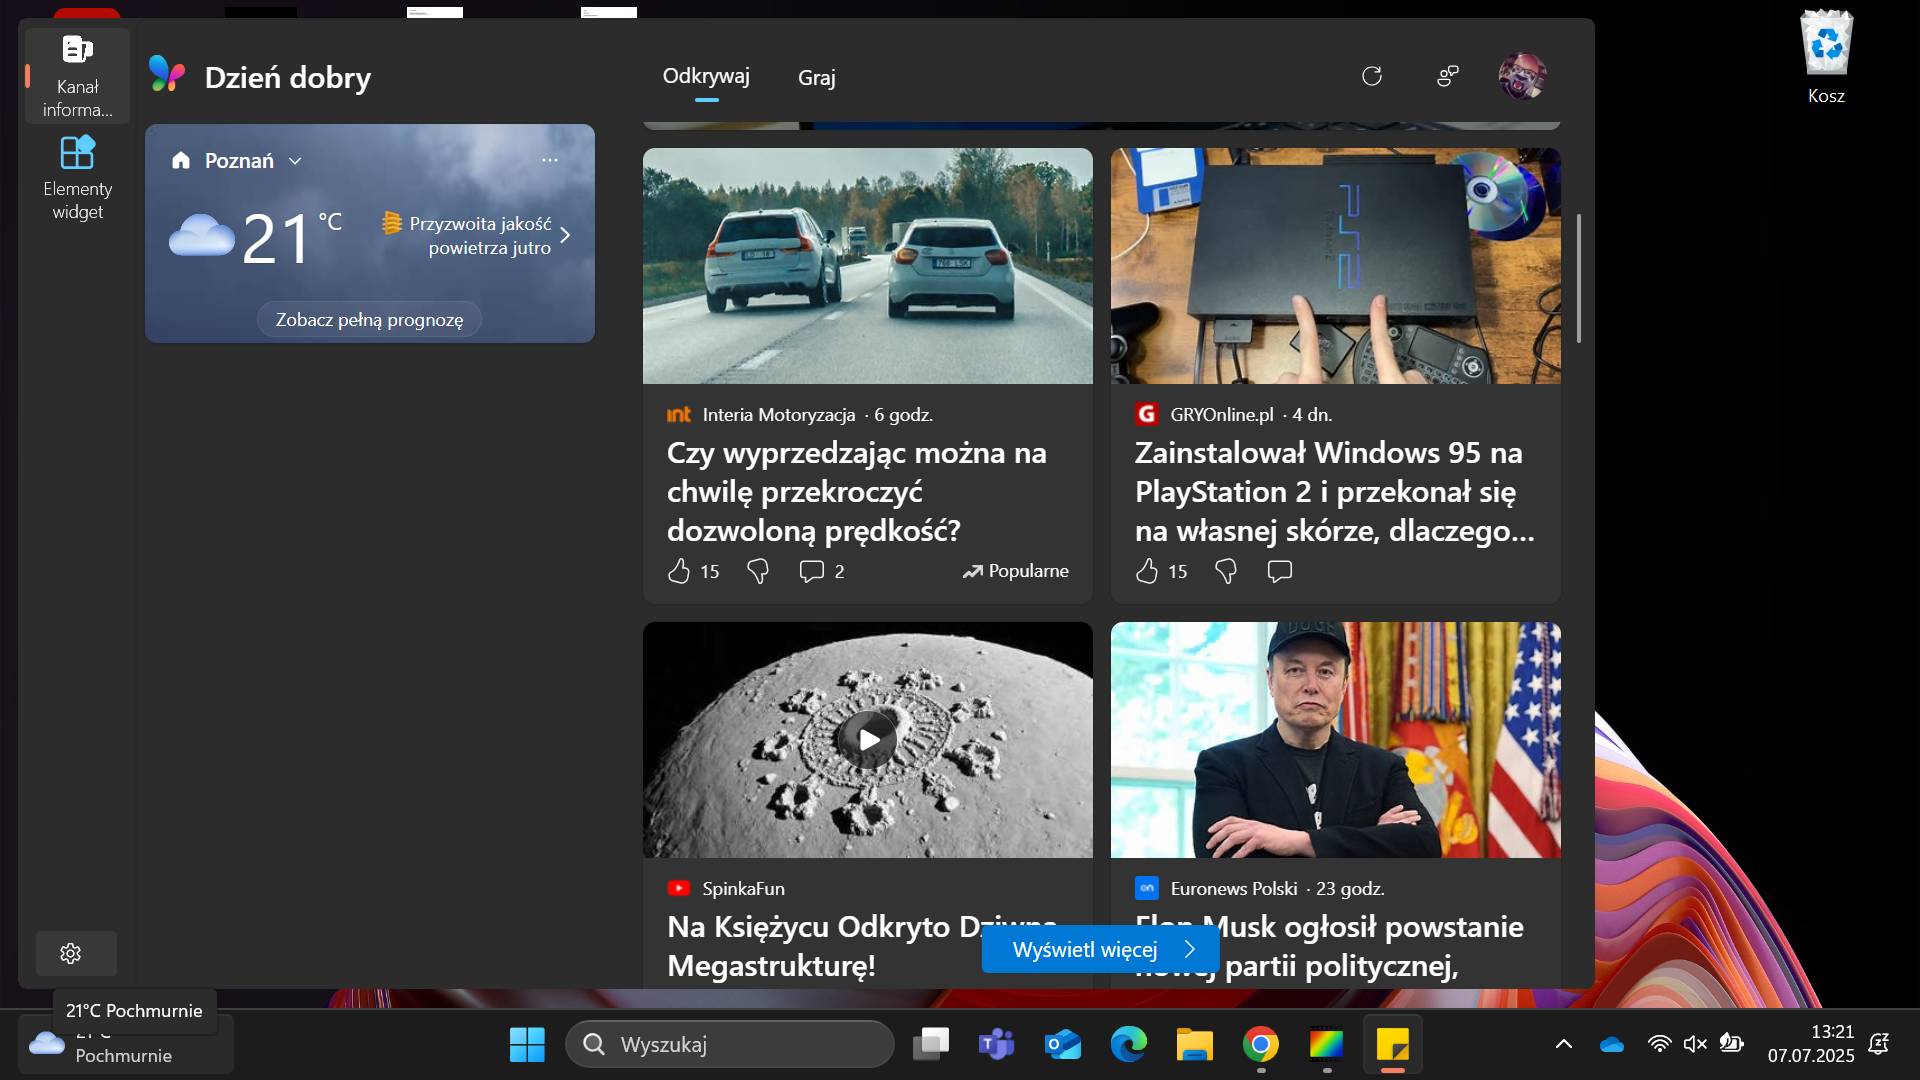This screenshot has height=1080, width=1920.
Task: Open OneDrive cloud tray icon
Action: click(x=1611, y=1044)
